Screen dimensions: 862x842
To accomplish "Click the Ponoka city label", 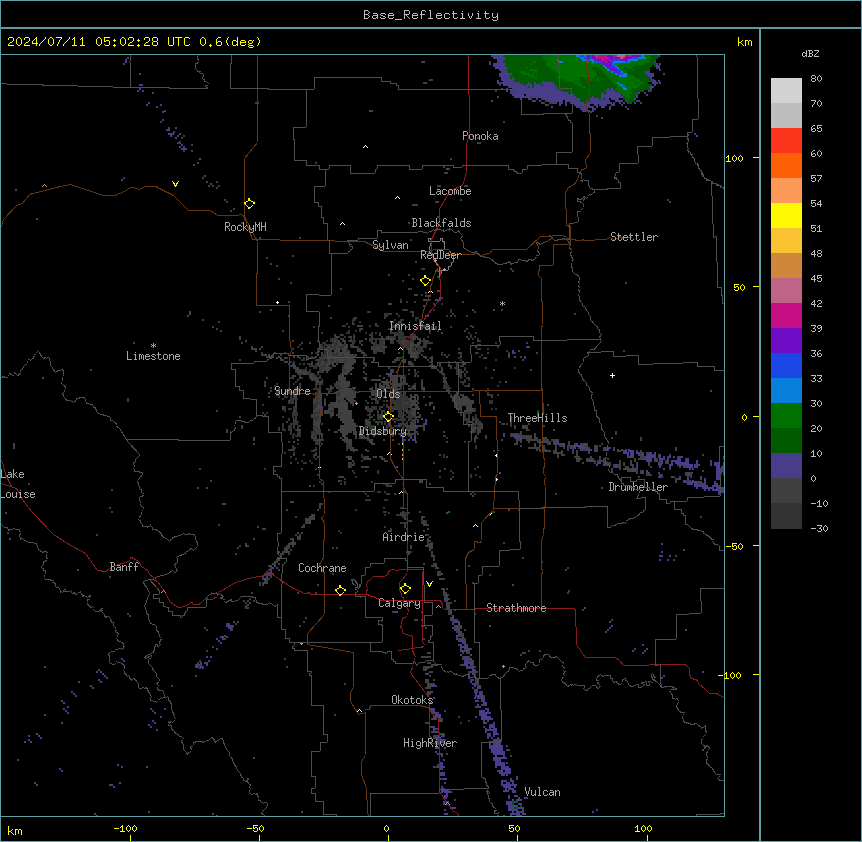I will (480, 136).
